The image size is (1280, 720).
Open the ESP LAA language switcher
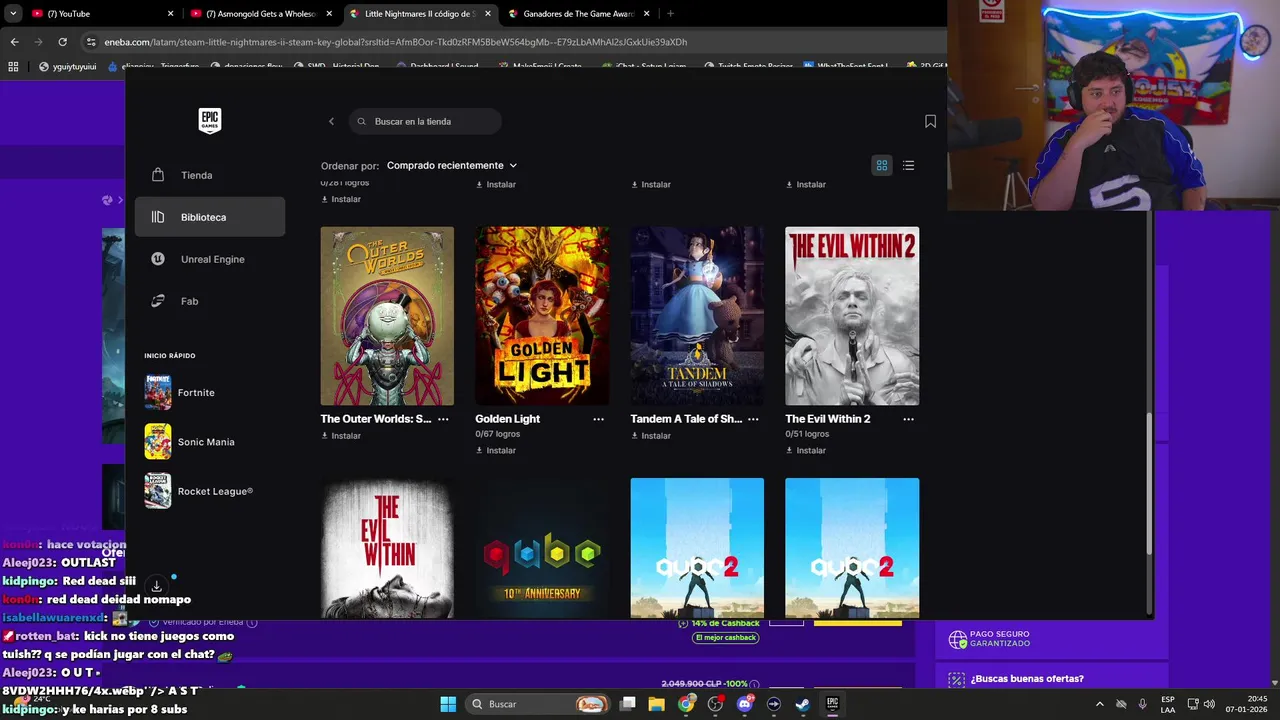pyautogui.click(x=1168, y=704)
